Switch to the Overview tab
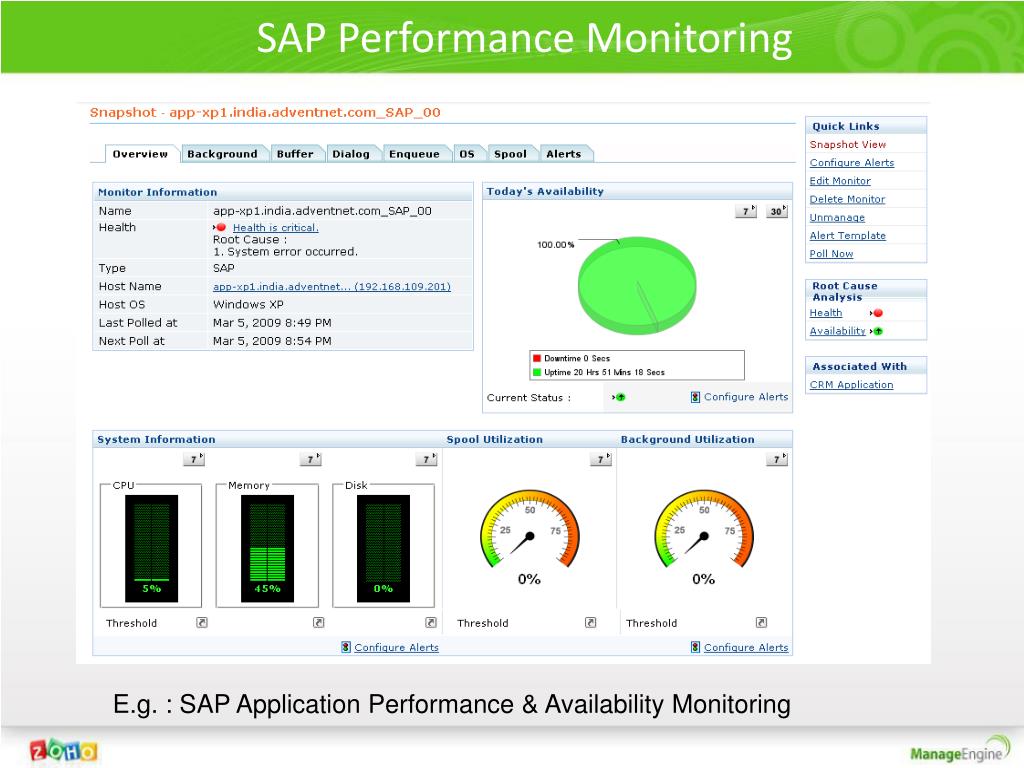This screenshot has height=768, width=1024. click(140, 154)
